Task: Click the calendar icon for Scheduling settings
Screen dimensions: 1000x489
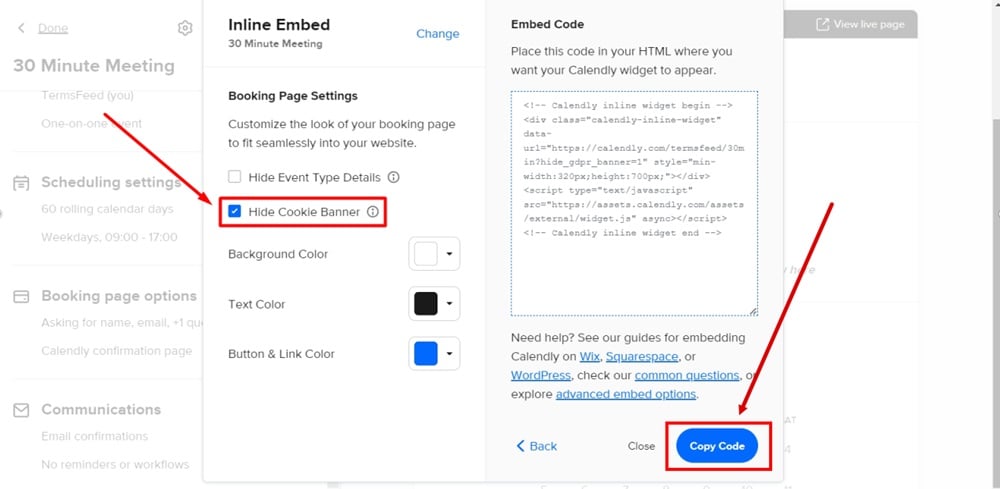Action: coord(21,183)
